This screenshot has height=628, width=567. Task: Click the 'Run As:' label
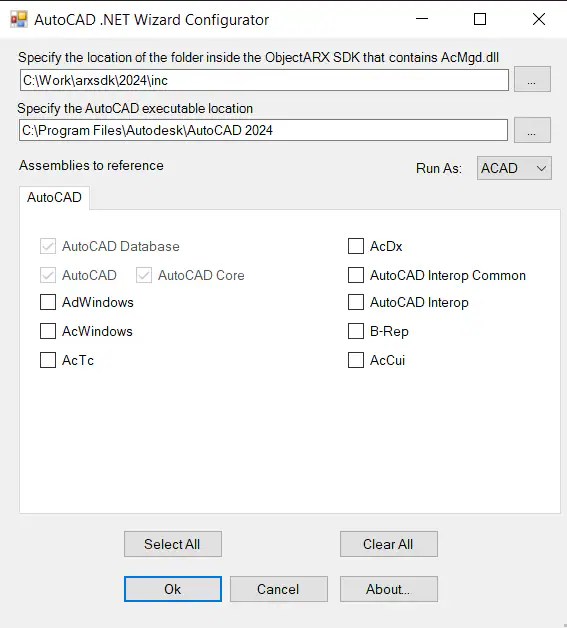[x=439, y=168]
